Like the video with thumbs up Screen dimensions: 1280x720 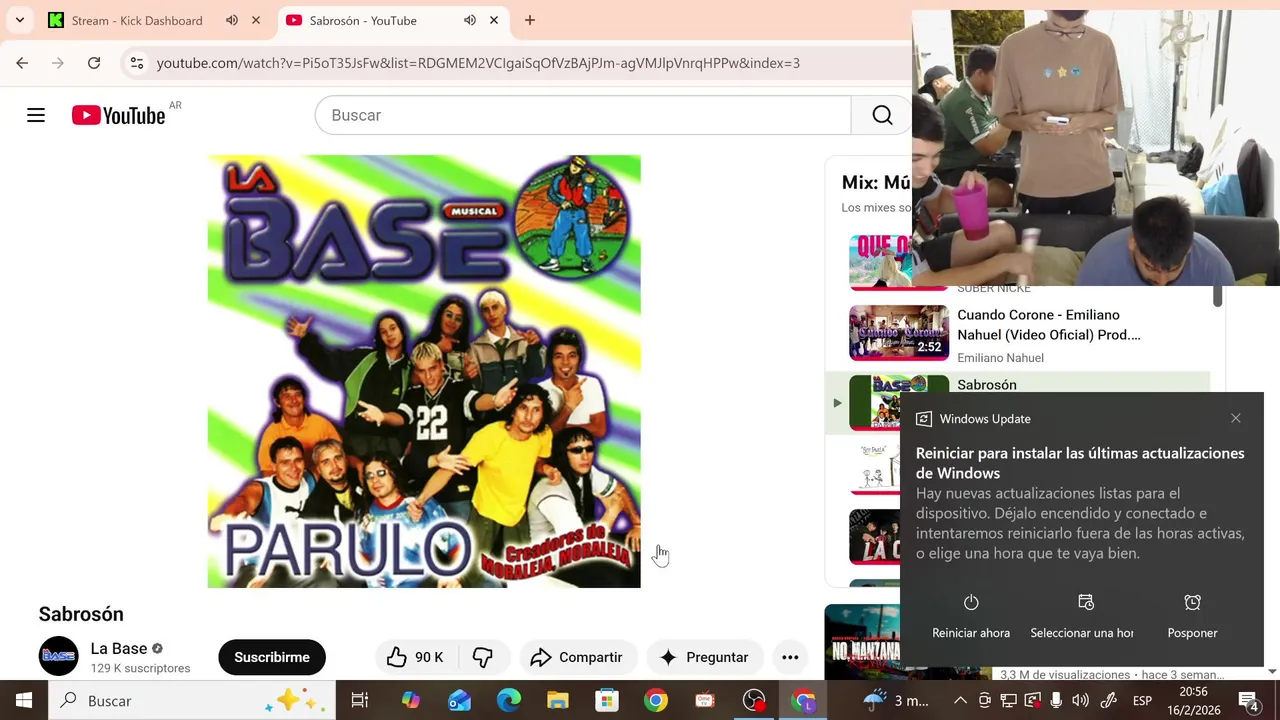coord(417,657)
